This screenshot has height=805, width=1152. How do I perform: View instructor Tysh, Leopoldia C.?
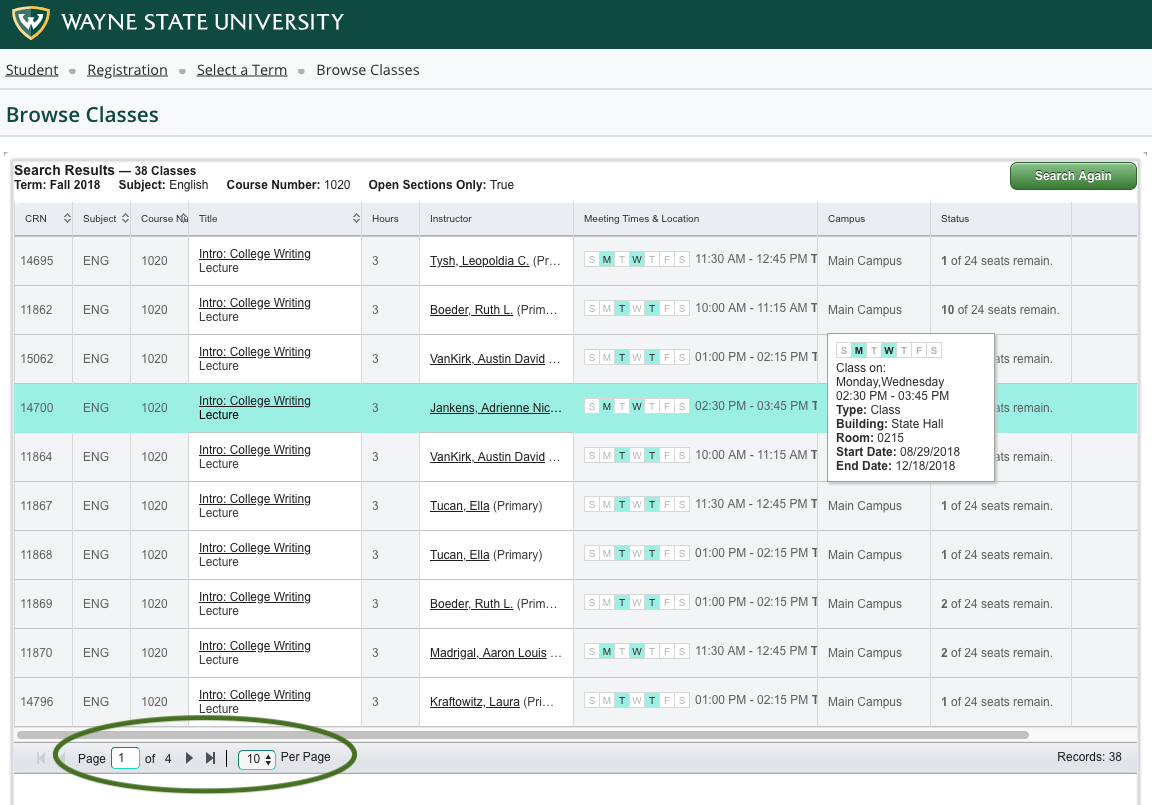point(479,261)
